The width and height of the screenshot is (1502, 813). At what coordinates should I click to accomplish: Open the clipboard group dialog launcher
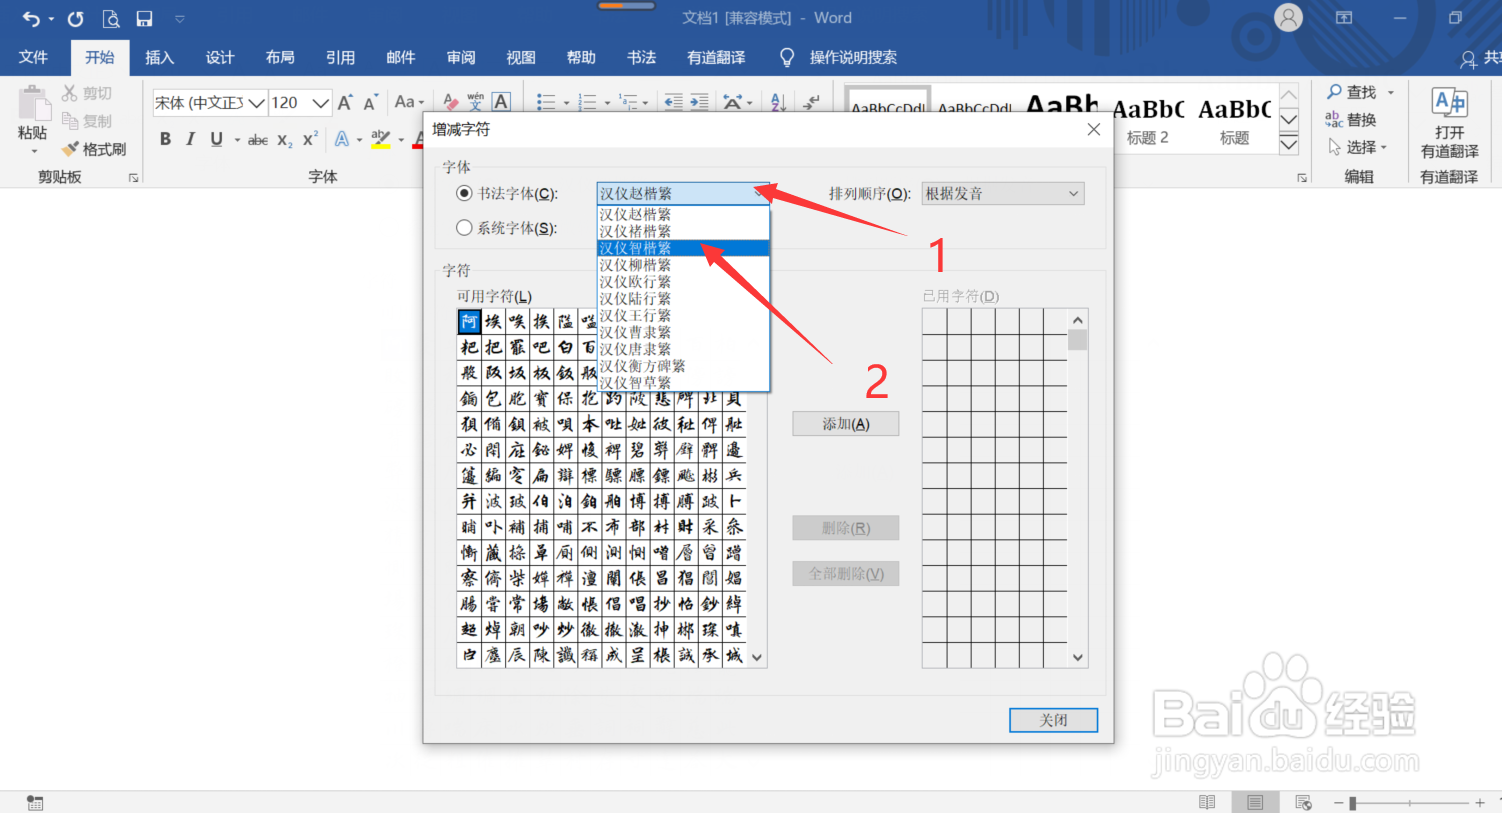[x=133, y=178]
